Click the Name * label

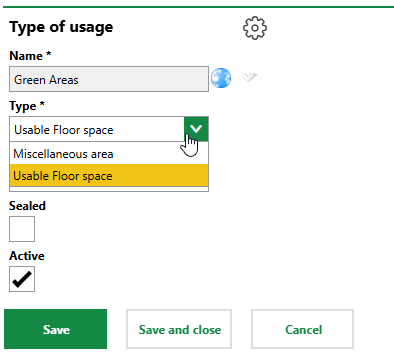click(30, 56)
